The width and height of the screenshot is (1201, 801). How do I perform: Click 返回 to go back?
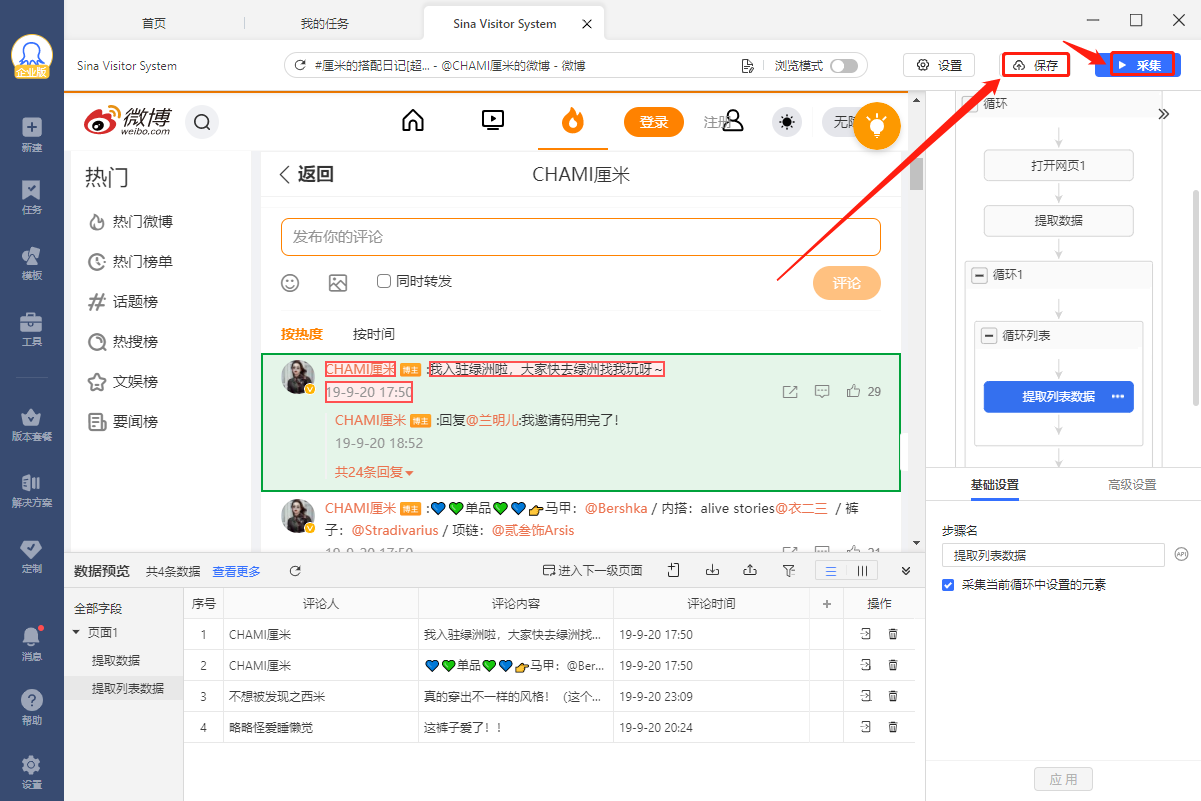[306, 174]
